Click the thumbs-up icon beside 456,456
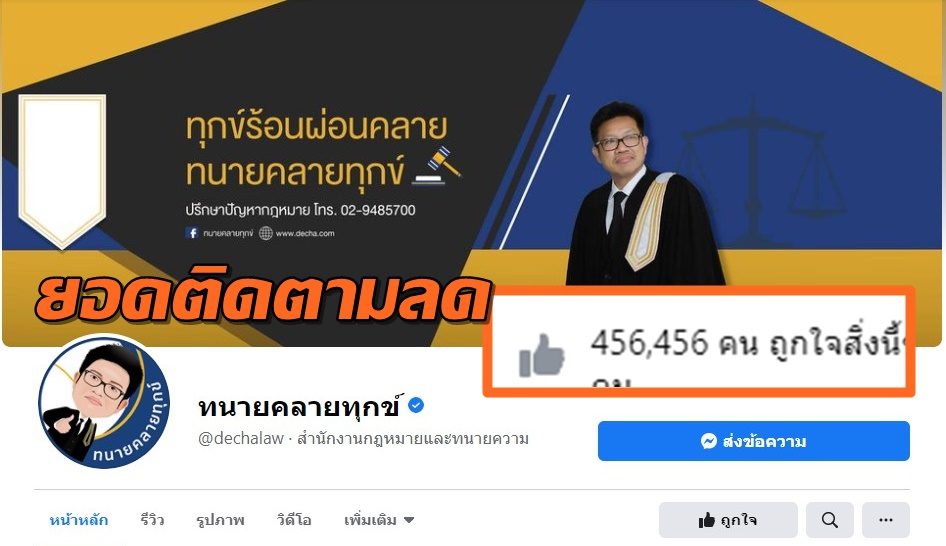946x546 pixels. [x=542, y=356]
